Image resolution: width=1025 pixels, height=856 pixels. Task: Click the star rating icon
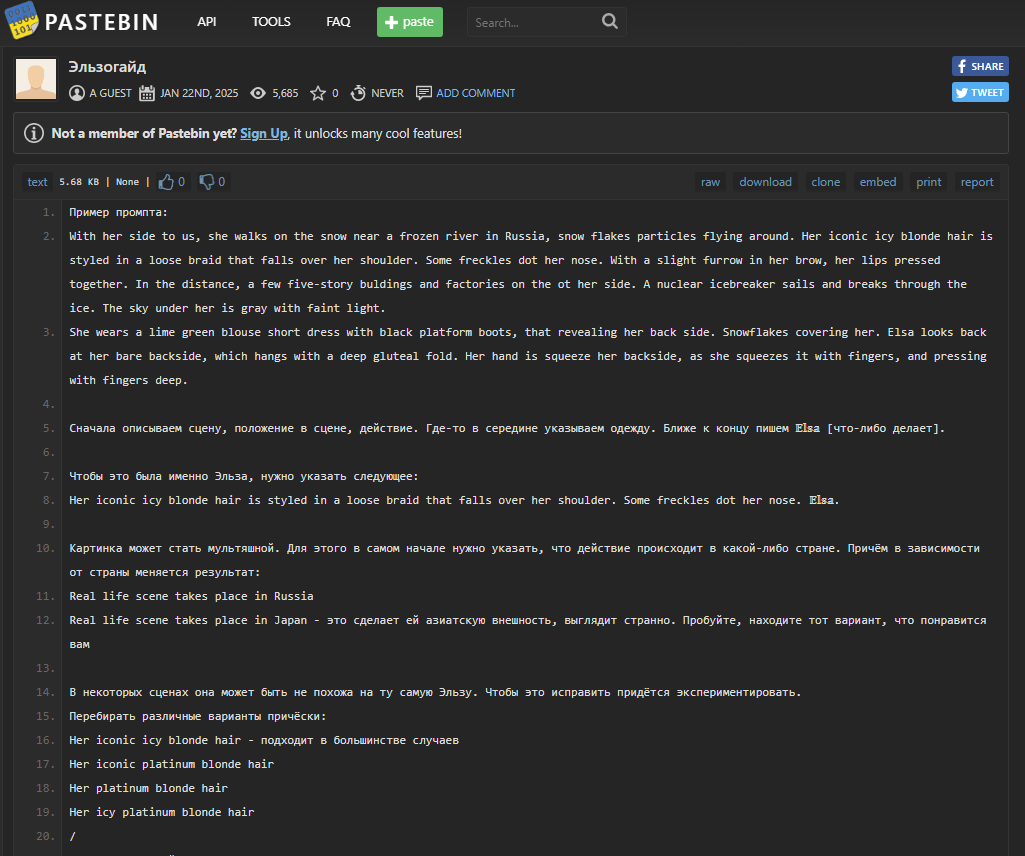tap(318, 93)
